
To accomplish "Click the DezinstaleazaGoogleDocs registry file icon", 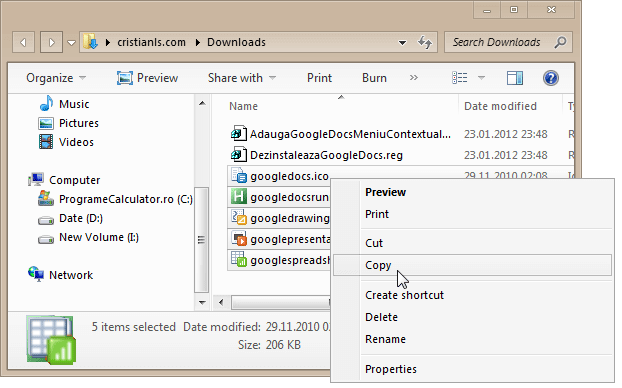I will [x=239, y=154].
